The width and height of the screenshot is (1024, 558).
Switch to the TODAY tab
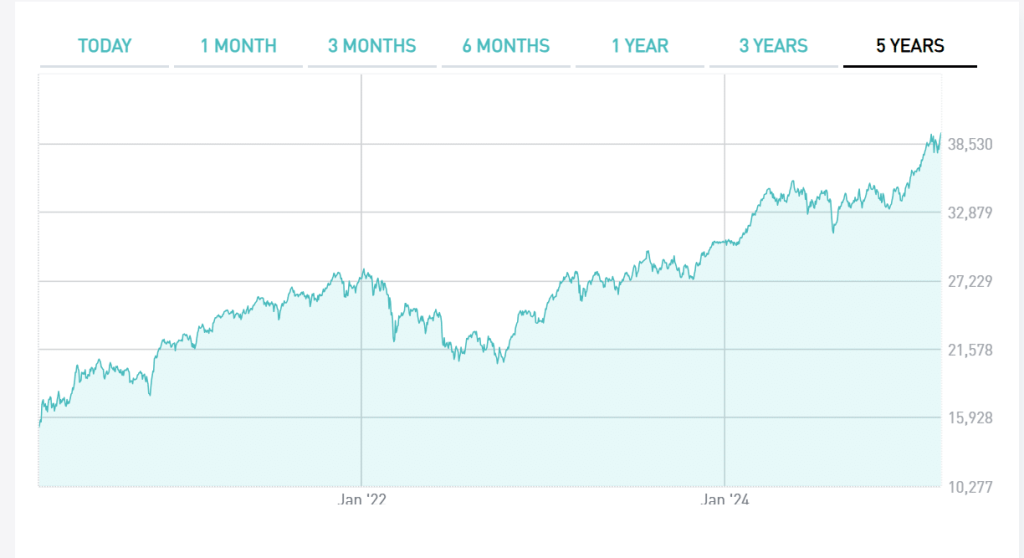point(105,46)
